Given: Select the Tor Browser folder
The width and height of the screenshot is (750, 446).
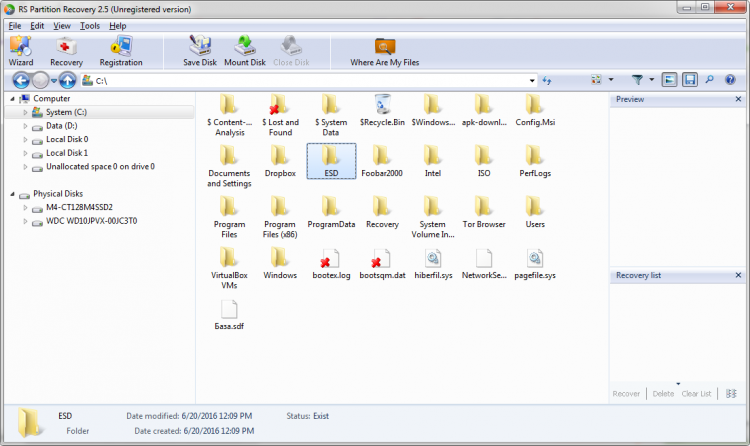Looking at the screenshot, I should click(484, 212).
